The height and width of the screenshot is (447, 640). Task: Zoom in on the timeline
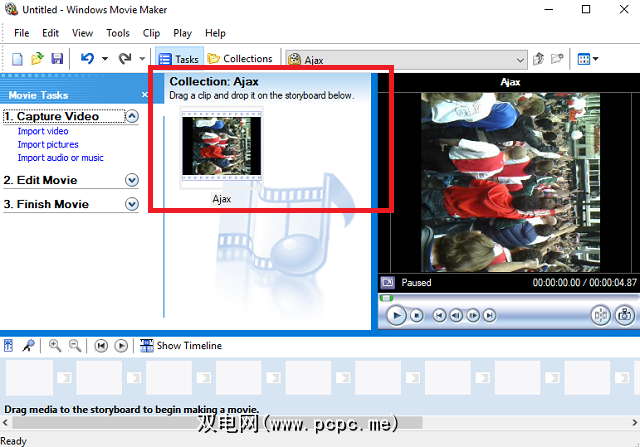coord(55,346)
